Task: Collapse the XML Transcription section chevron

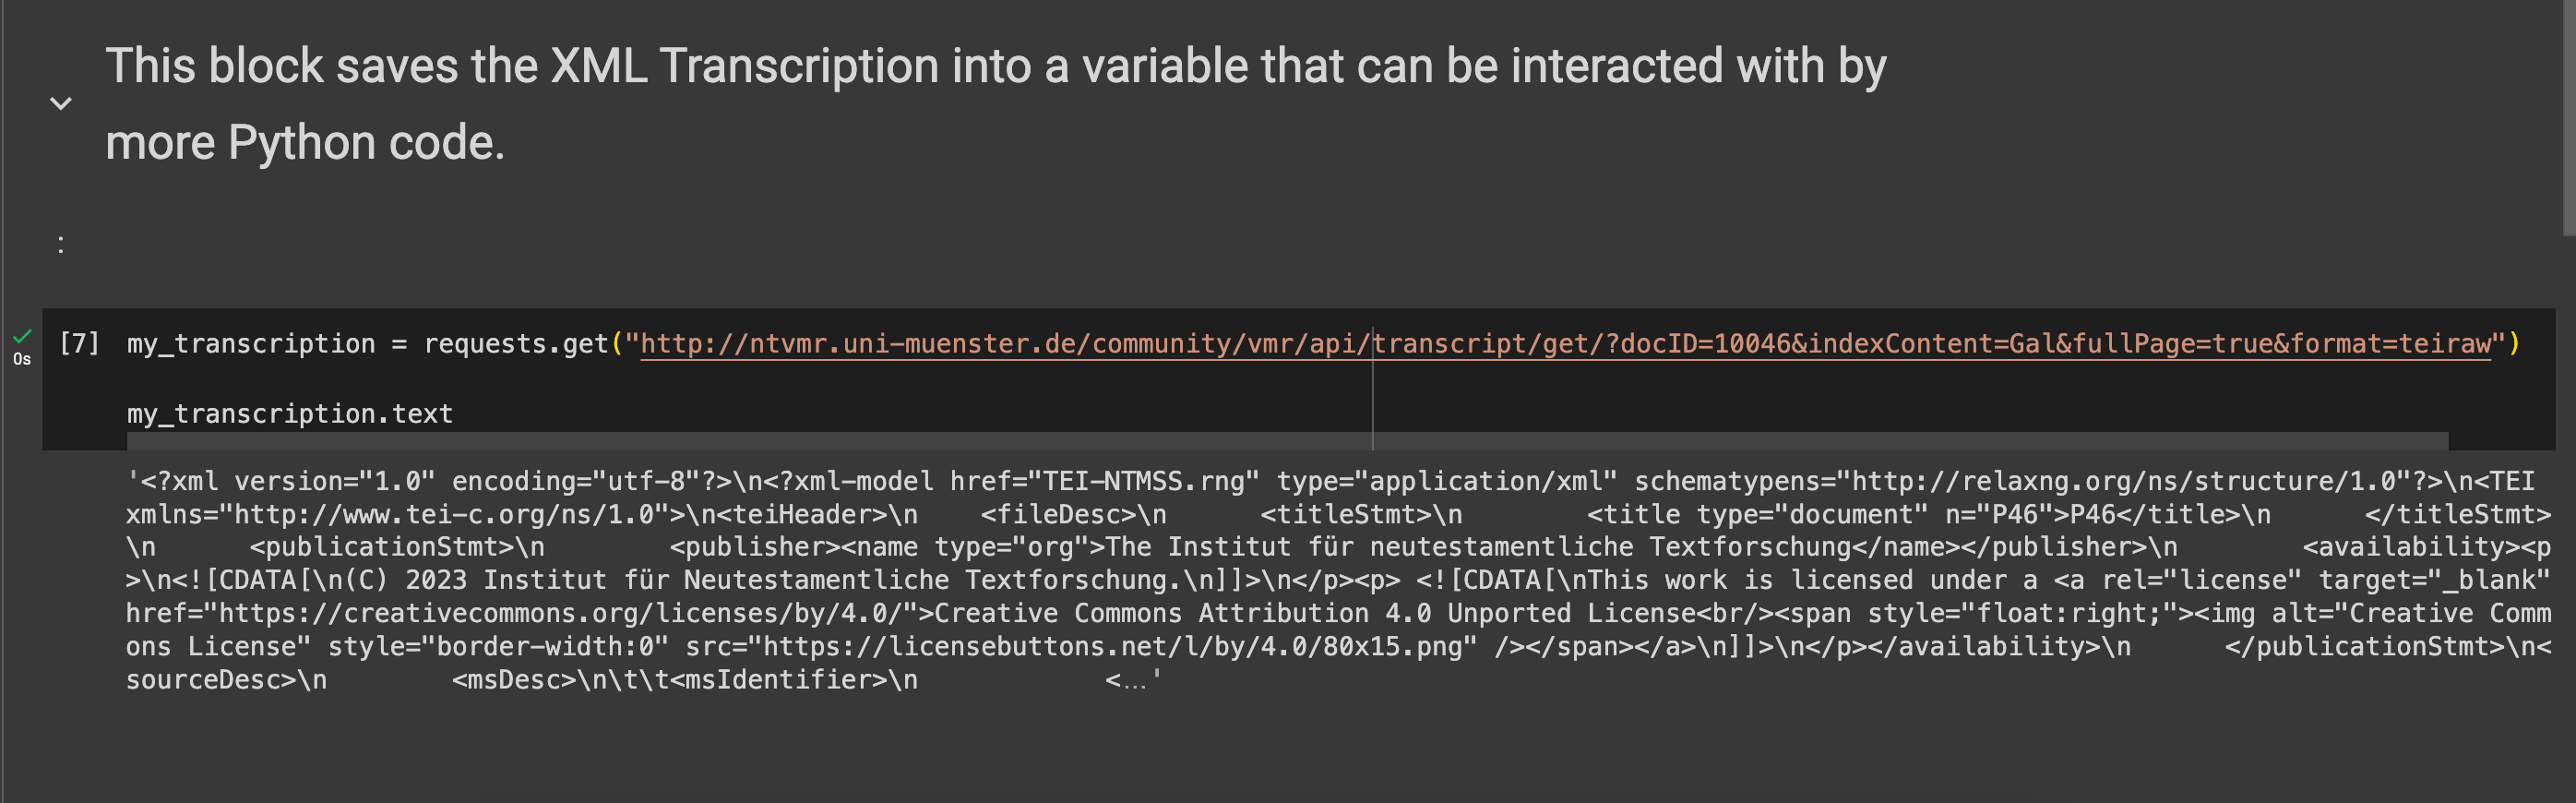Action: 61,104
